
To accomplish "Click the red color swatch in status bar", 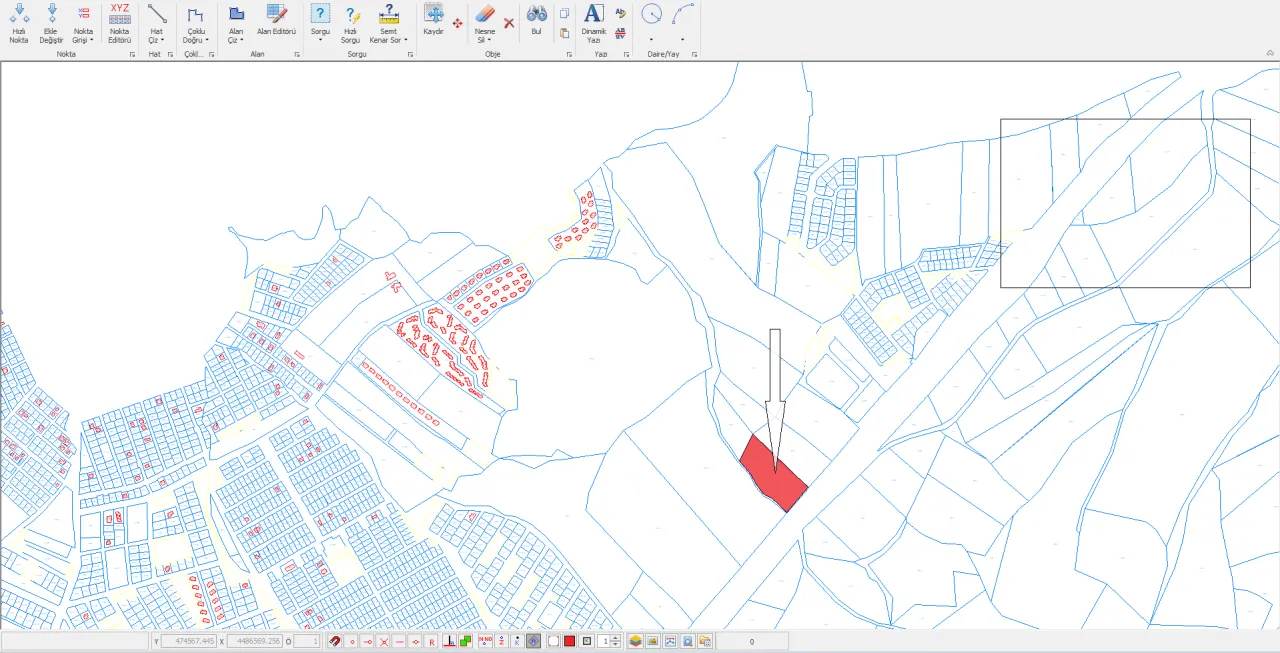I will click(569, 641).
